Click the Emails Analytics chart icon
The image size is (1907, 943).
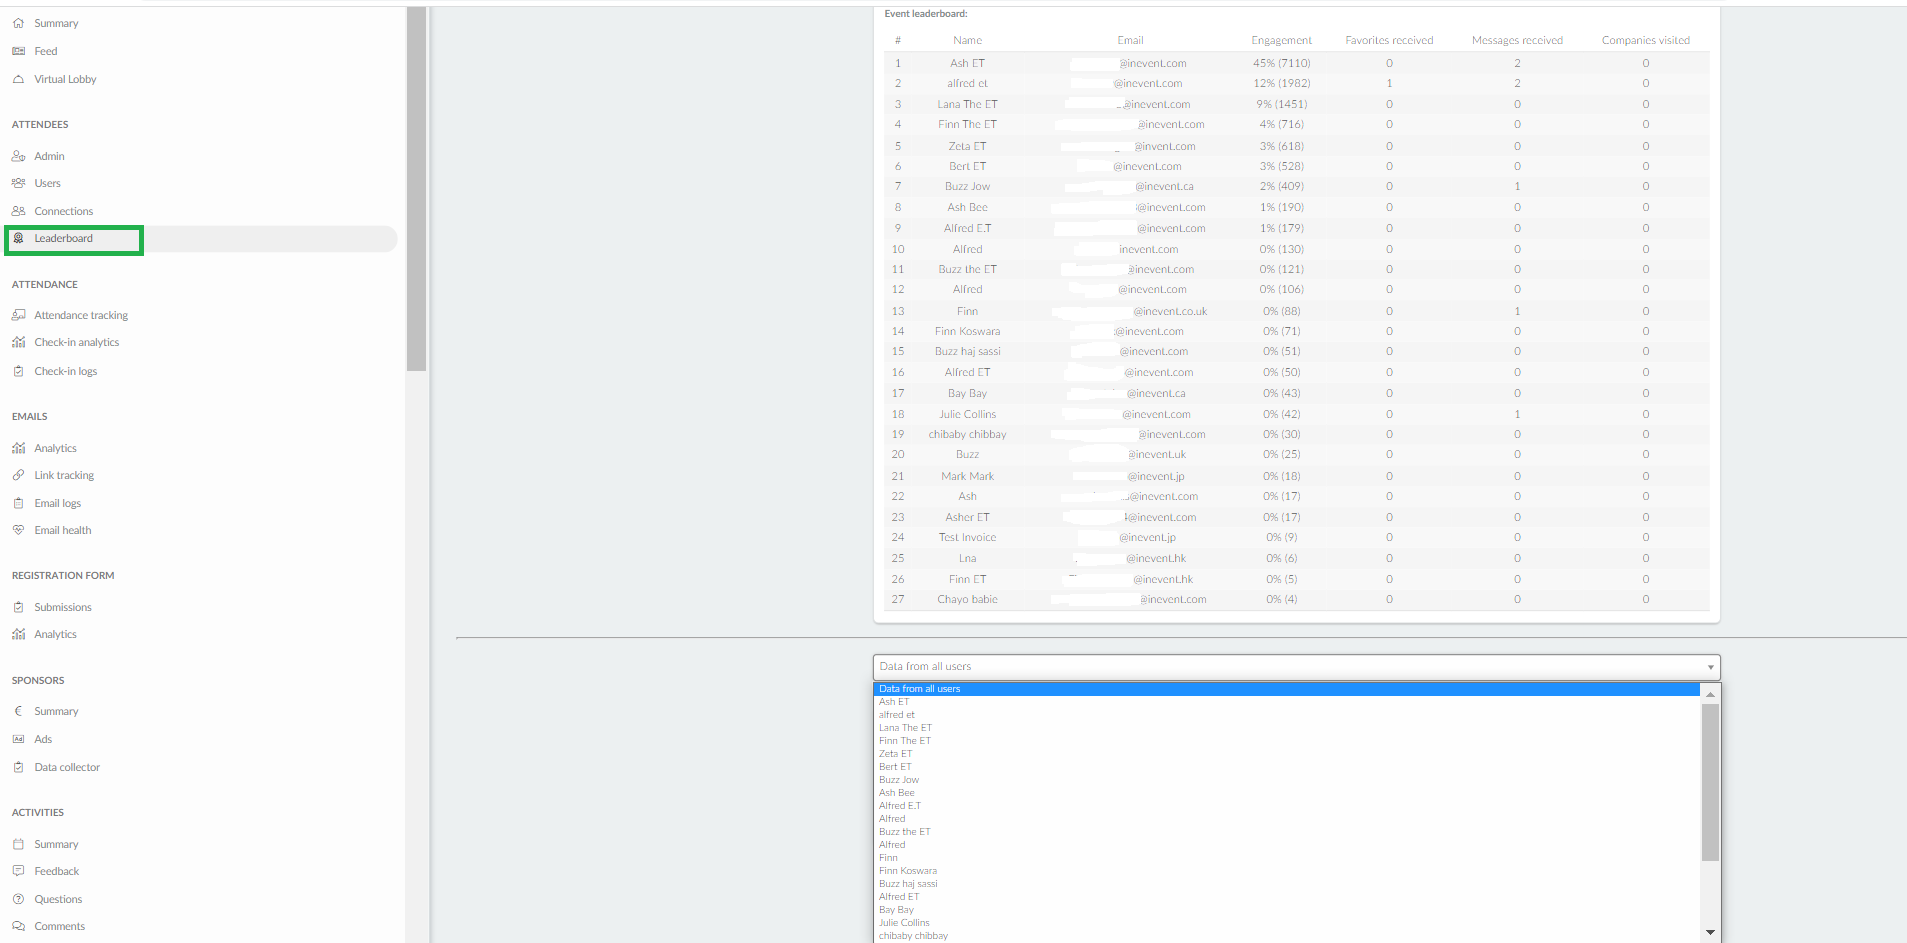[18, 448]
